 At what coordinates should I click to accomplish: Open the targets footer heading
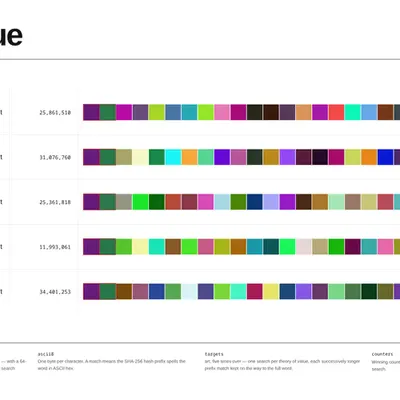pyautogui.click(x=214, y=354)
